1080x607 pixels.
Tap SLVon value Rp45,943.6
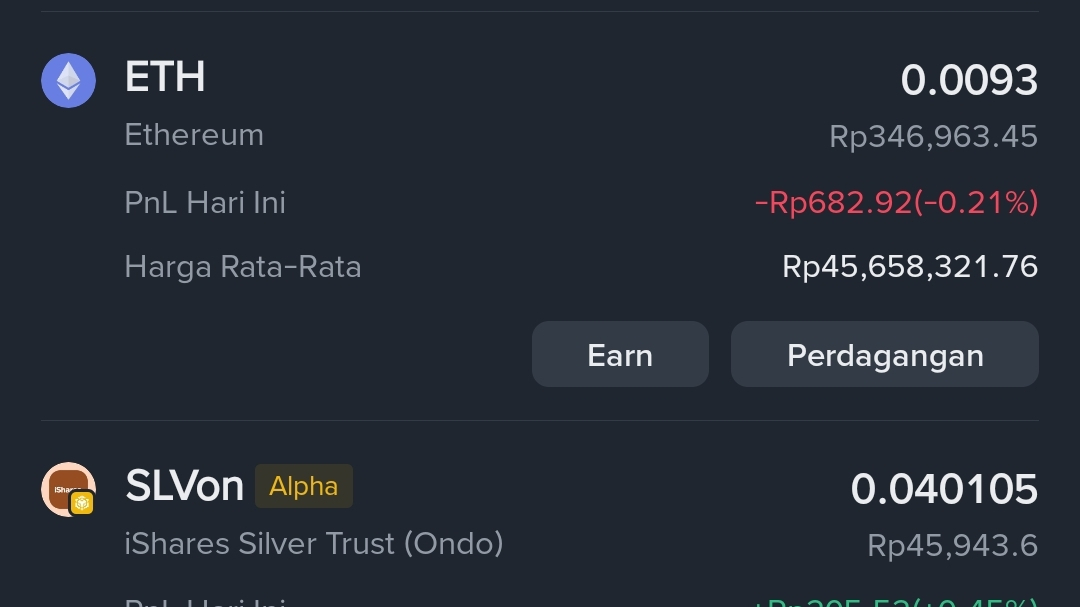[951, 546]
